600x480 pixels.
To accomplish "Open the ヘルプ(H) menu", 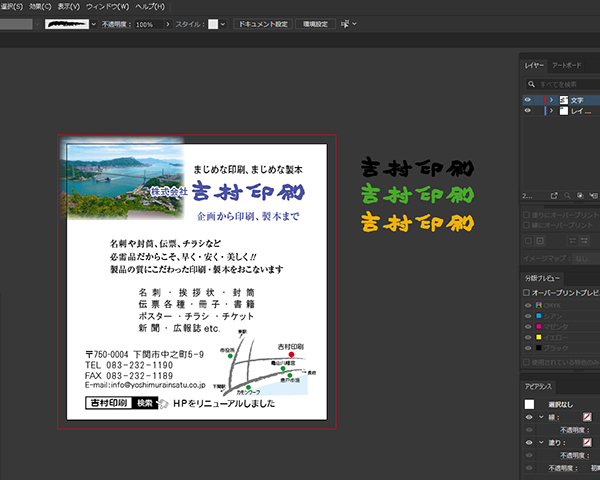I will (150, 7).
